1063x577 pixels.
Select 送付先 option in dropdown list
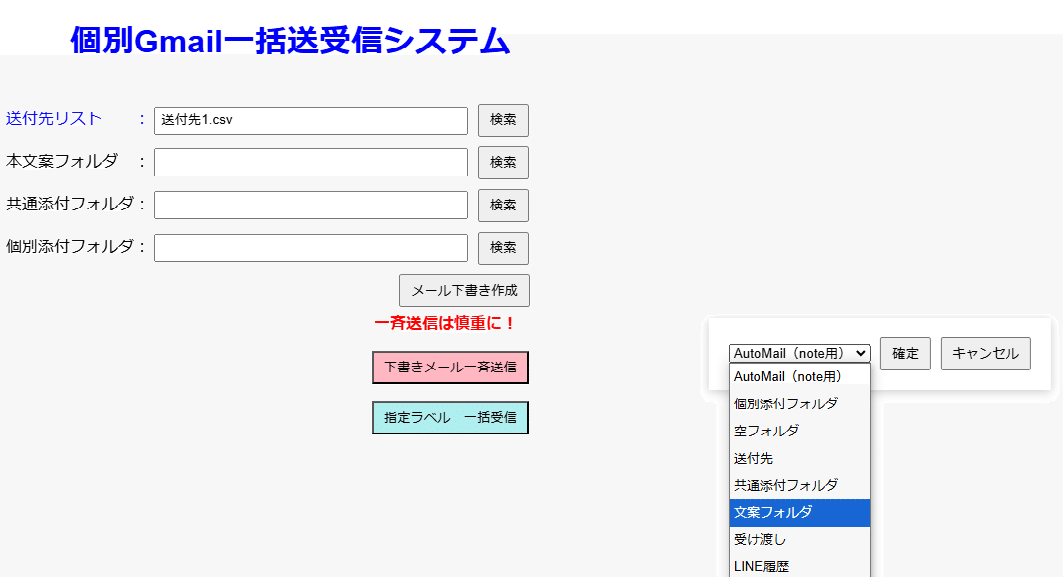[x=800, y=458]
